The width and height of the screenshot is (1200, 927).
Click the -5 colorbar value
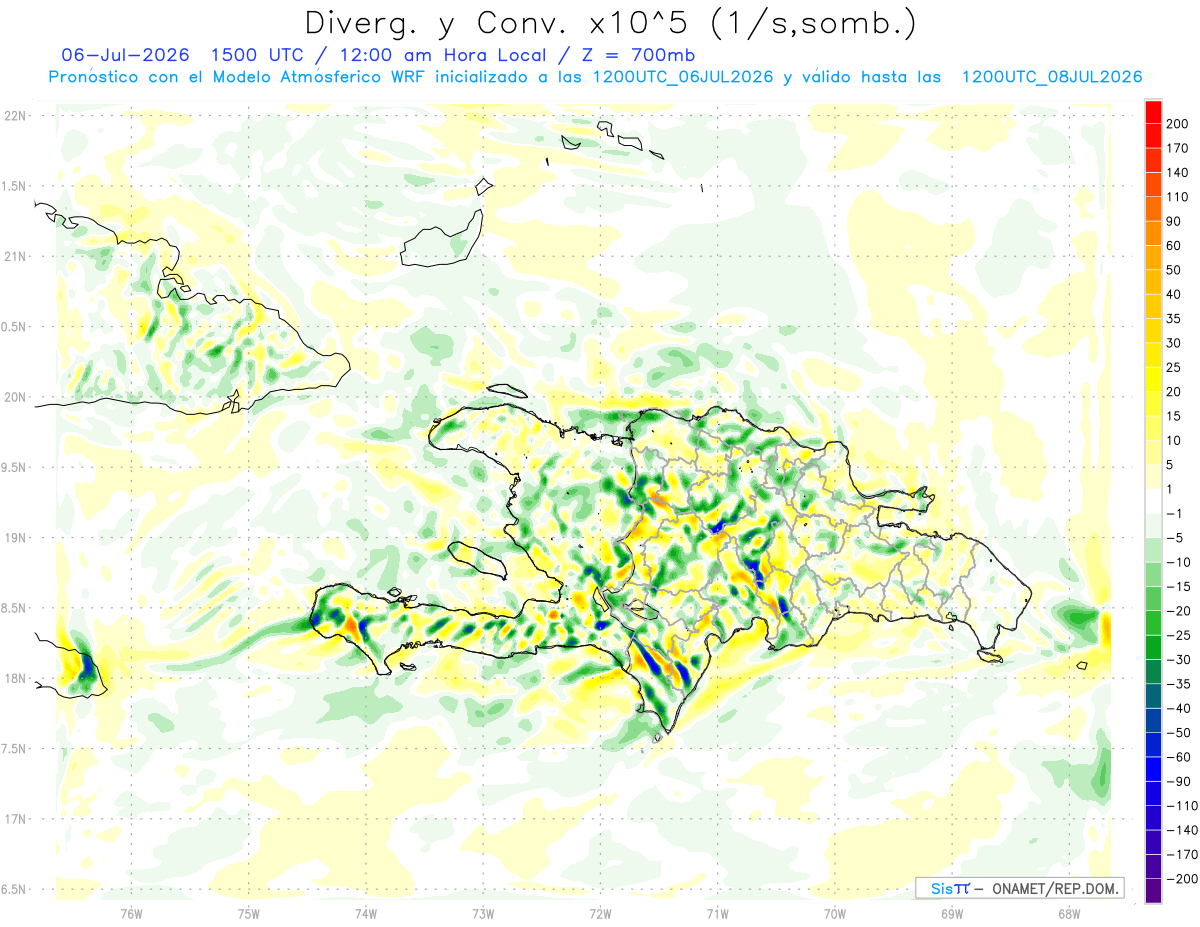pos(1174,537)
